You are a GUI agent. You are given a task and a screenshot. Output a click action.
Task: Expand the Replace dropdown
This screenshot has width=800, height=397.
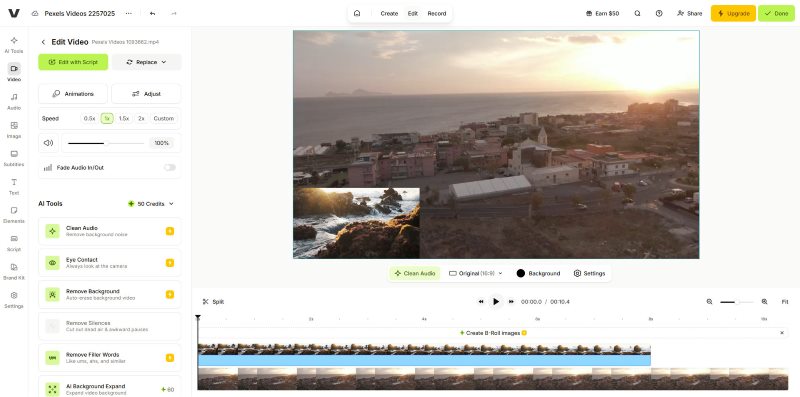146,62
